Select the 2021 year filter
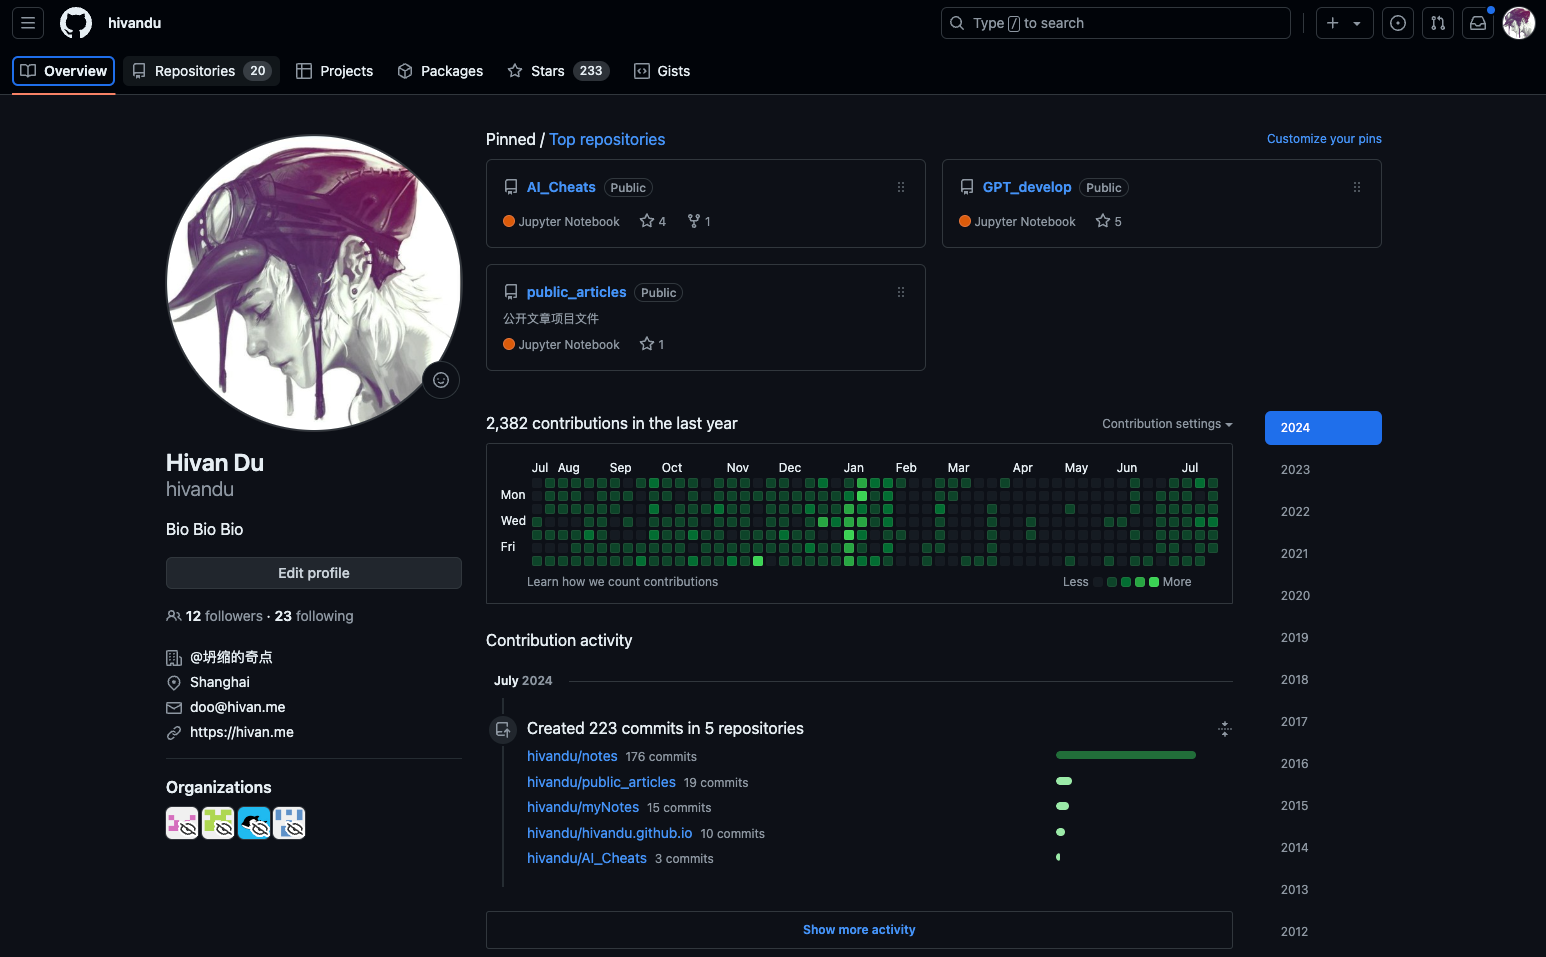This screenshot has height=957, width=1546. pos(1323,554)
